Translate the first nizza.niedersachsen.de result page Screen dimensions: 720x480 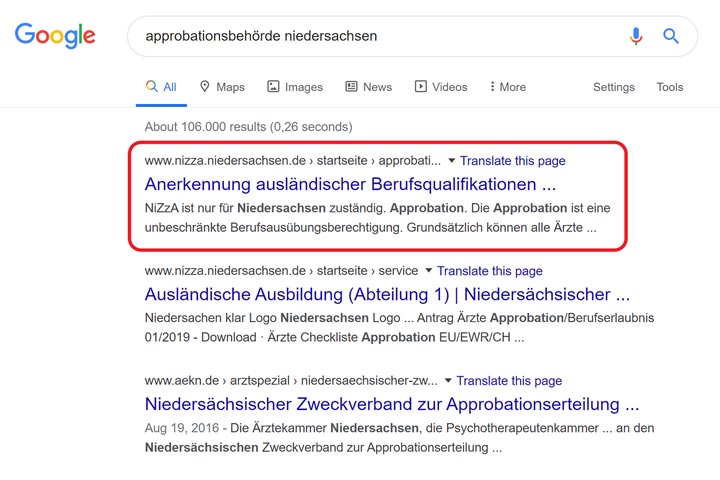512,161
